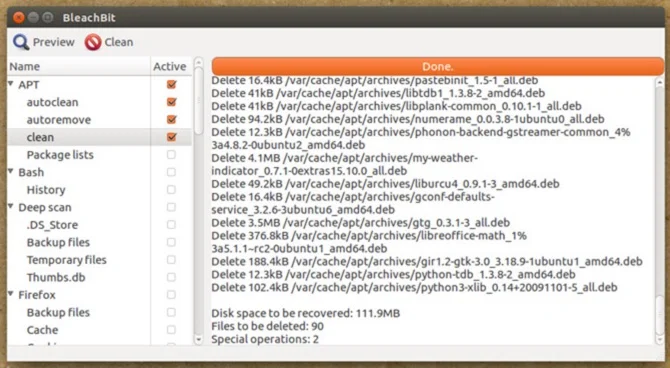The height and width of the screenshot is (368, 670).
Task: Click 'Disk space to be recovered: 111.9MB' line
Action: (x=306, y=313)
